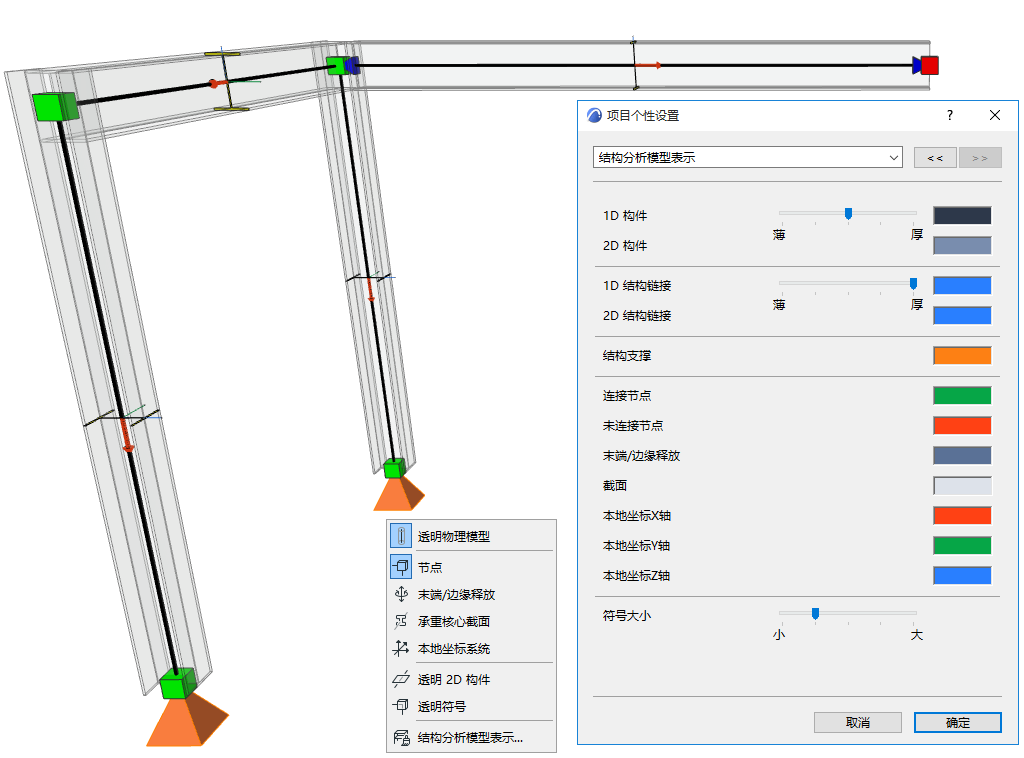The width and height of the screenshot is (1024, 758).
Task: Select the orange support under right column
Action: click(x=398, y=494)
